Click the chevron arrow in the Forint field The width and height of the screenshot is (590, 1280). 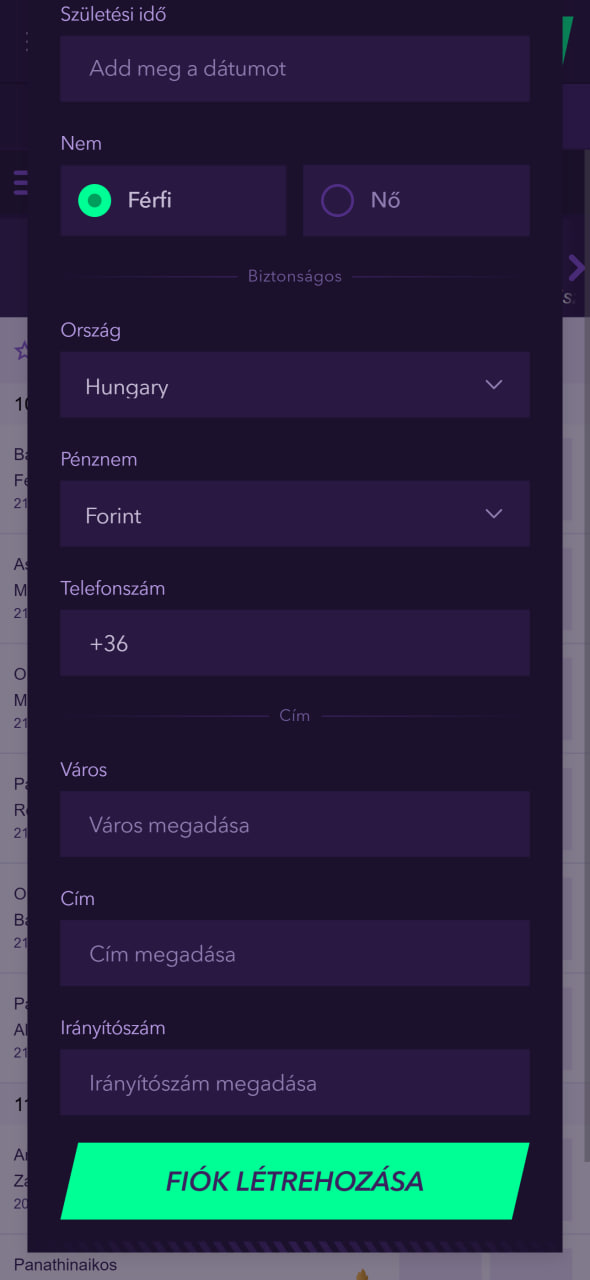(x=493, y=514)
